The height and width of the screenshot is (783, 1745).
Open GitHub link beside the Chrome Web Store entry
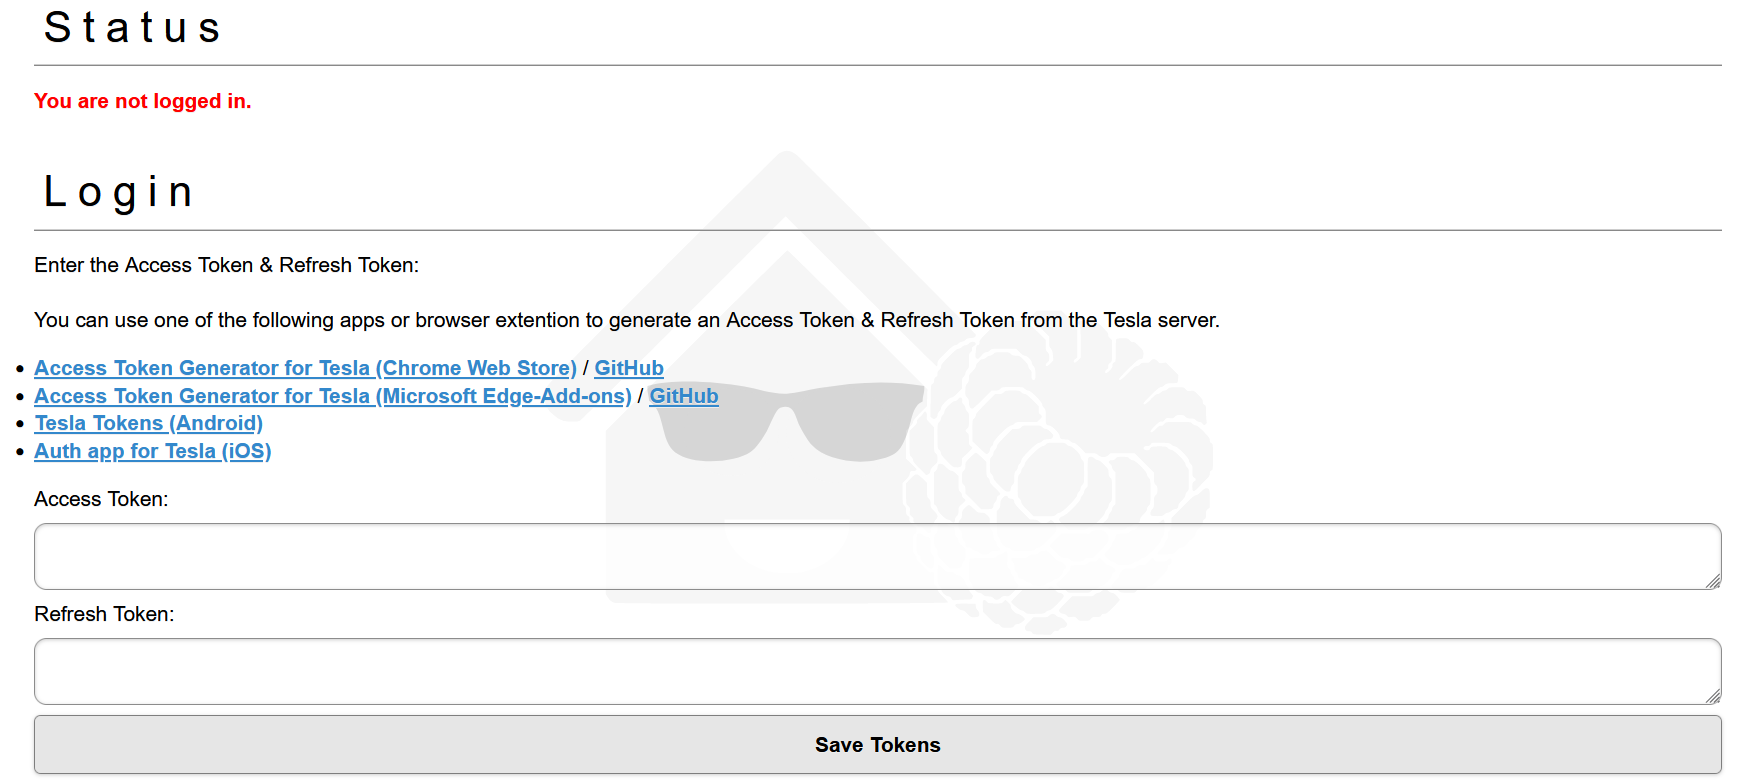pos(629,368)
